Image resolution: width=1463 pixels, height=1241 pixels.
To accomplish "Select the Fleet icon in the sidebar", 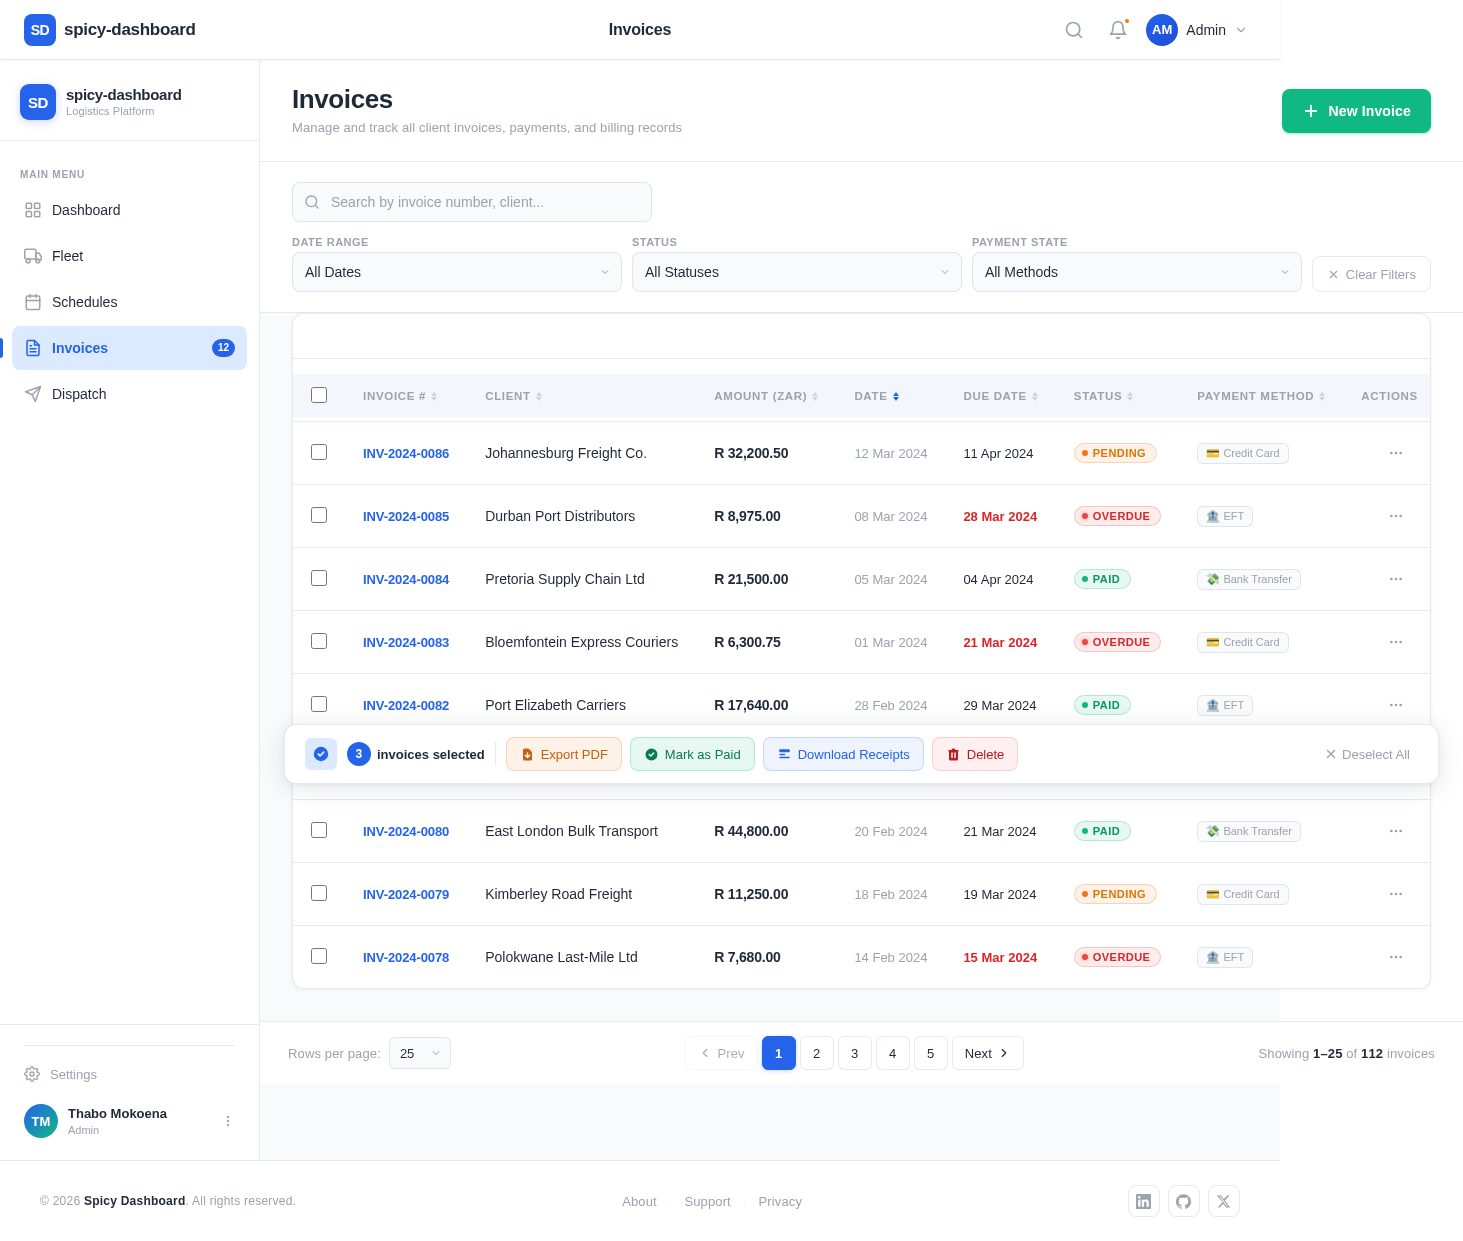I will (x=33, y=256).
